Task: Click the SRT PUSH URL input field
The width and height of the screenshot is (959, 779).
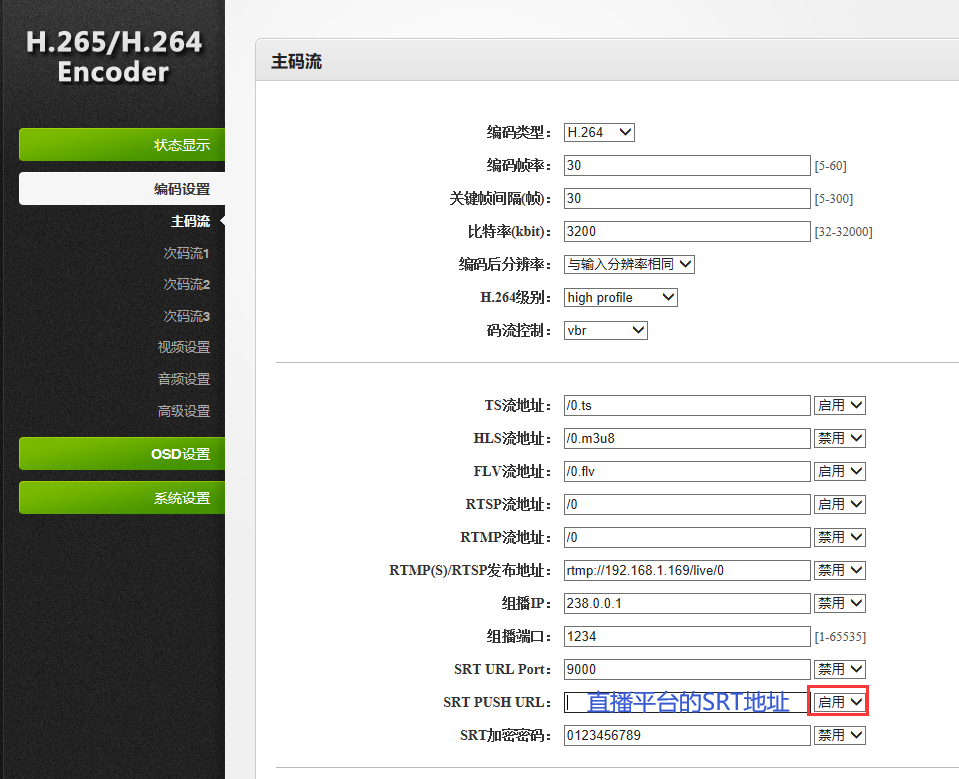Action: [687, 703]
